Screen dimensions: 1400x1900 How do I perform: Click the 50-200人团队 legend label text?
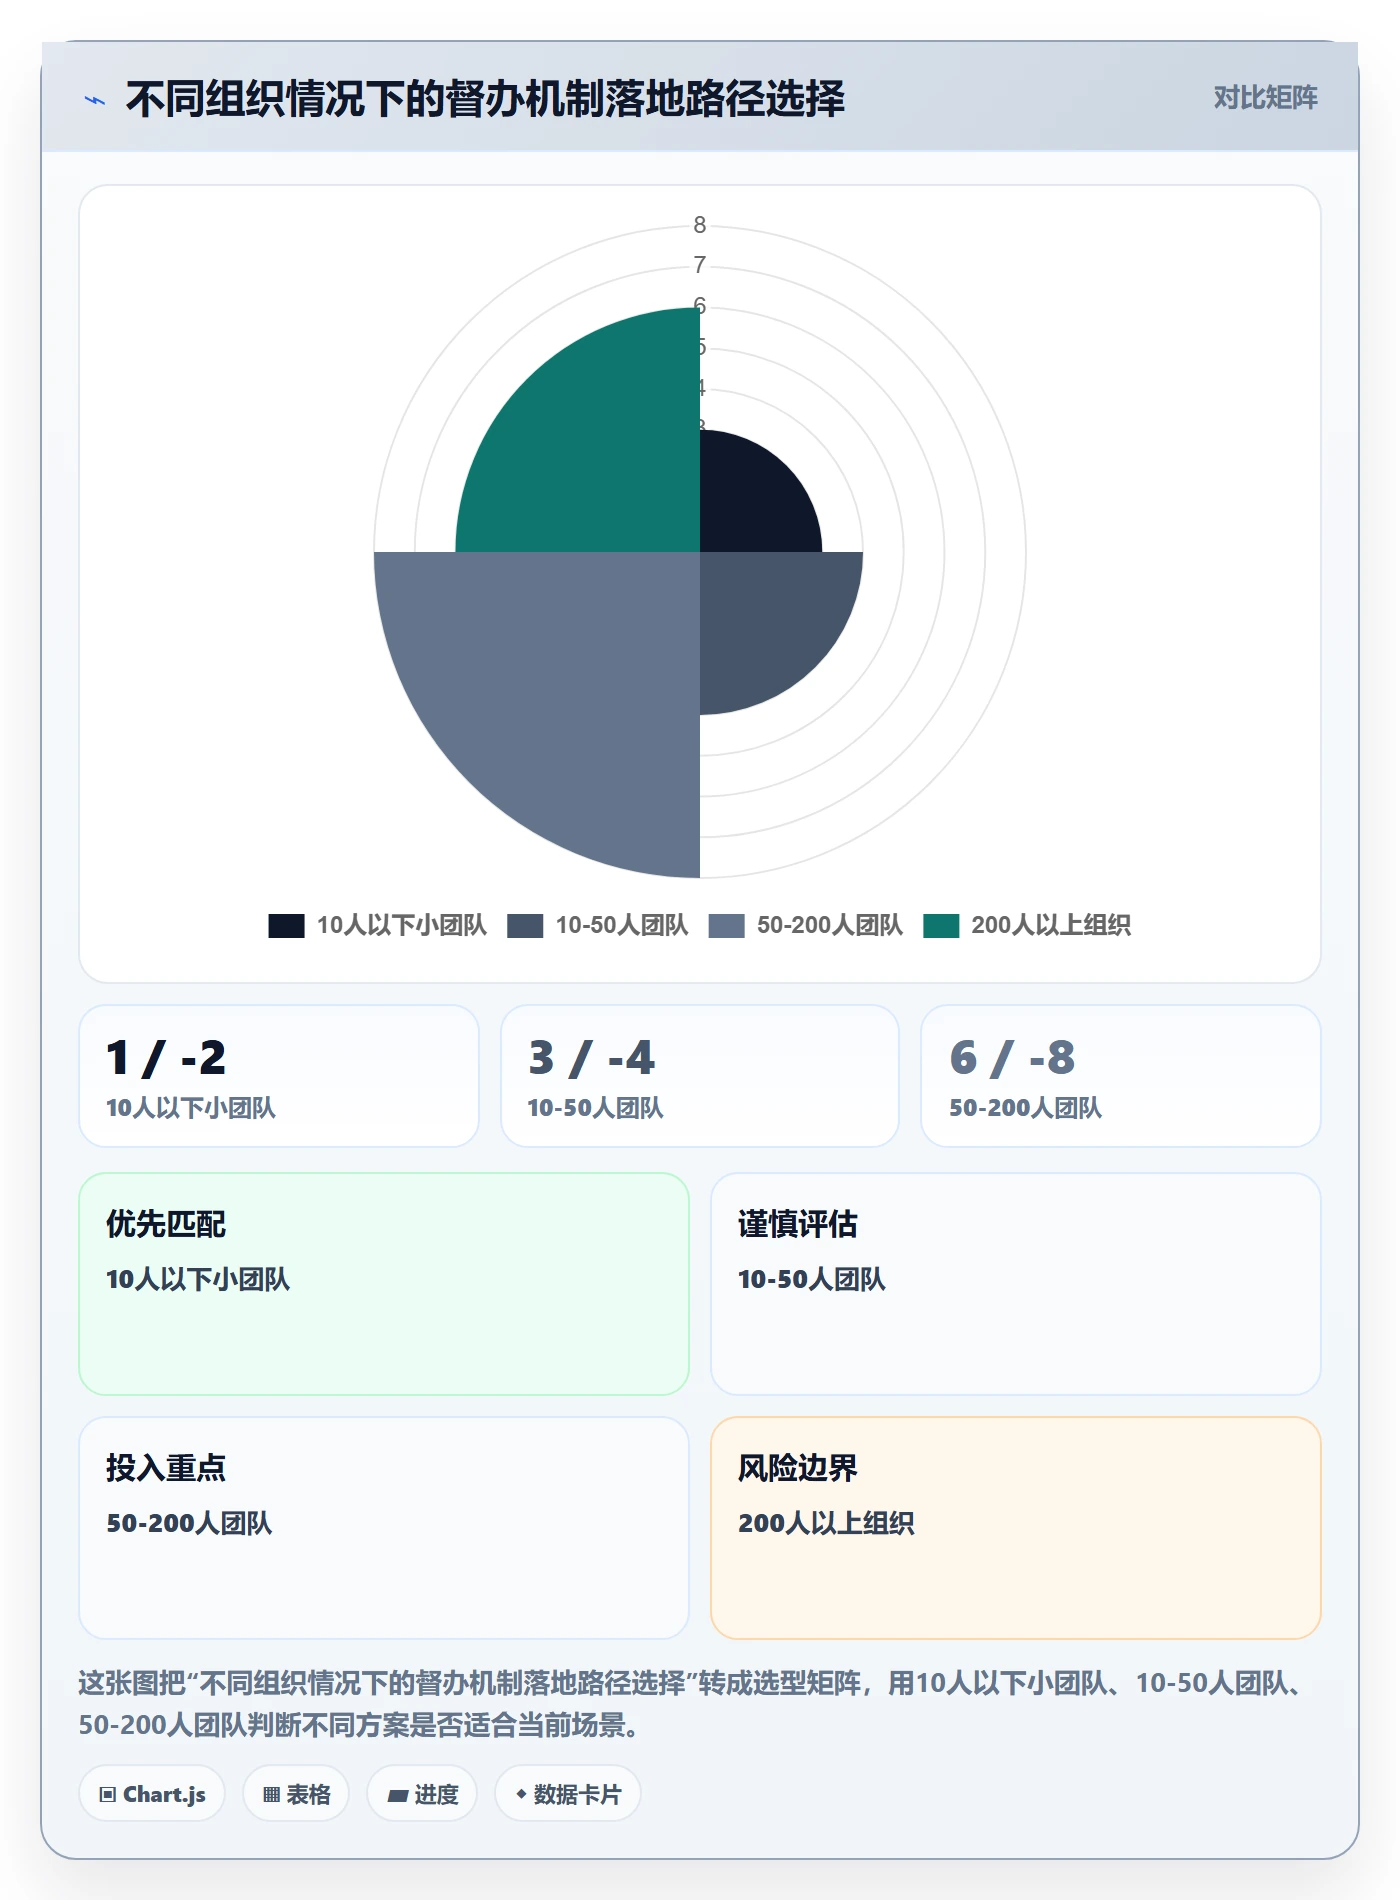point(830,926)
